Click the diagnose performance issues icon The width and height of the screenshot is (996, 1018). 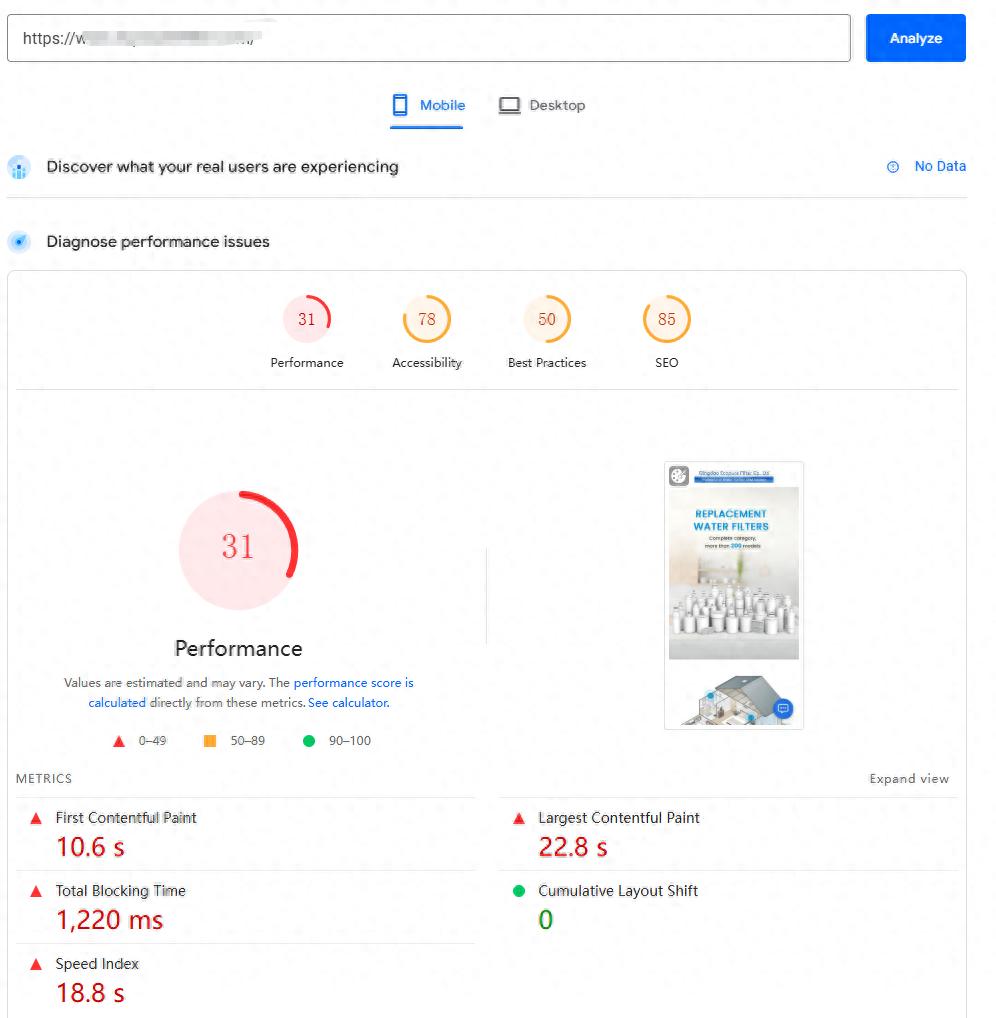click(x=19, y=242)
